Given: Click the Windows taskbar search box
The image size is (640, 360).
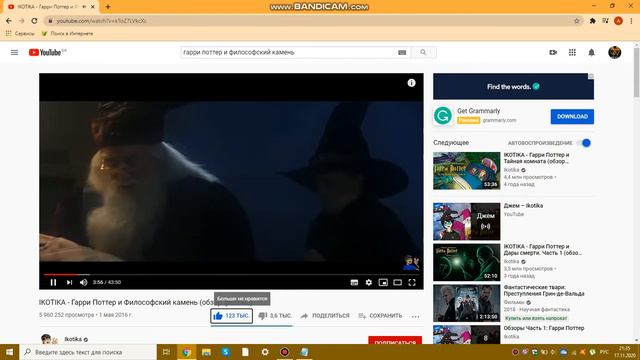Looking at the screenshot, I should 88,352.
